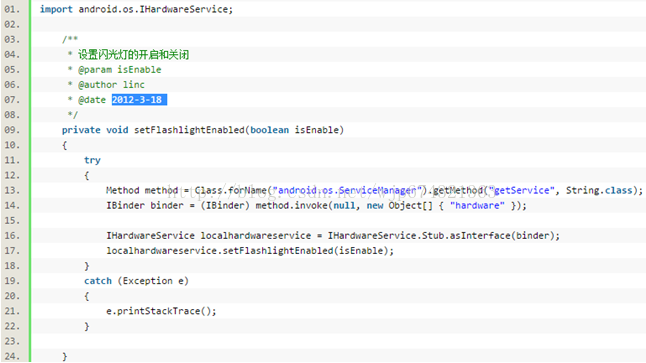Click the try keyword
This screenshot has width=646, height=363.
click(92, 160)
